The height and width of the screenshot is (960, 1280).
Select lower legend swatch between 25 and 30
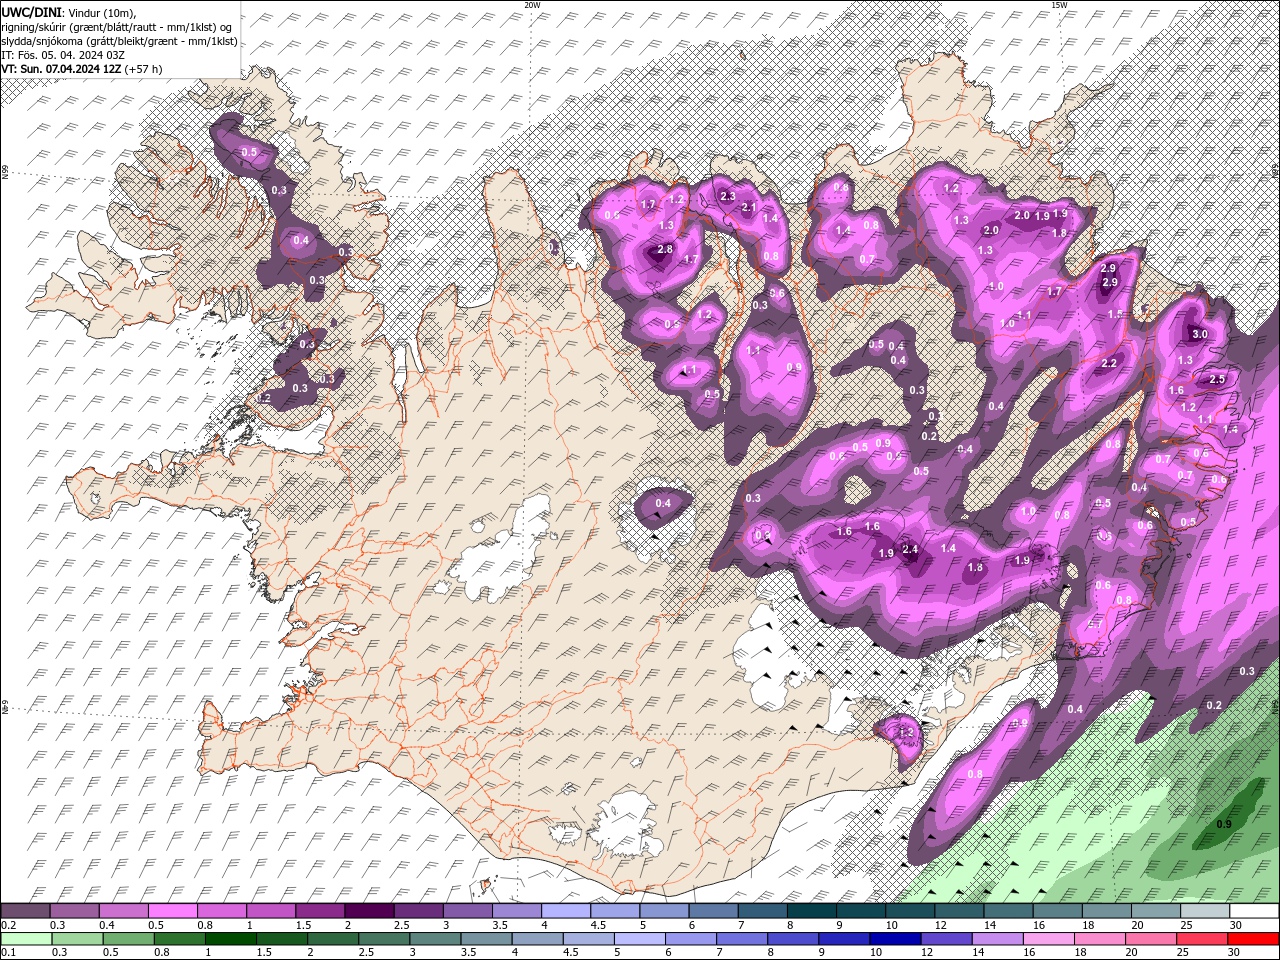pos(1204,939)
